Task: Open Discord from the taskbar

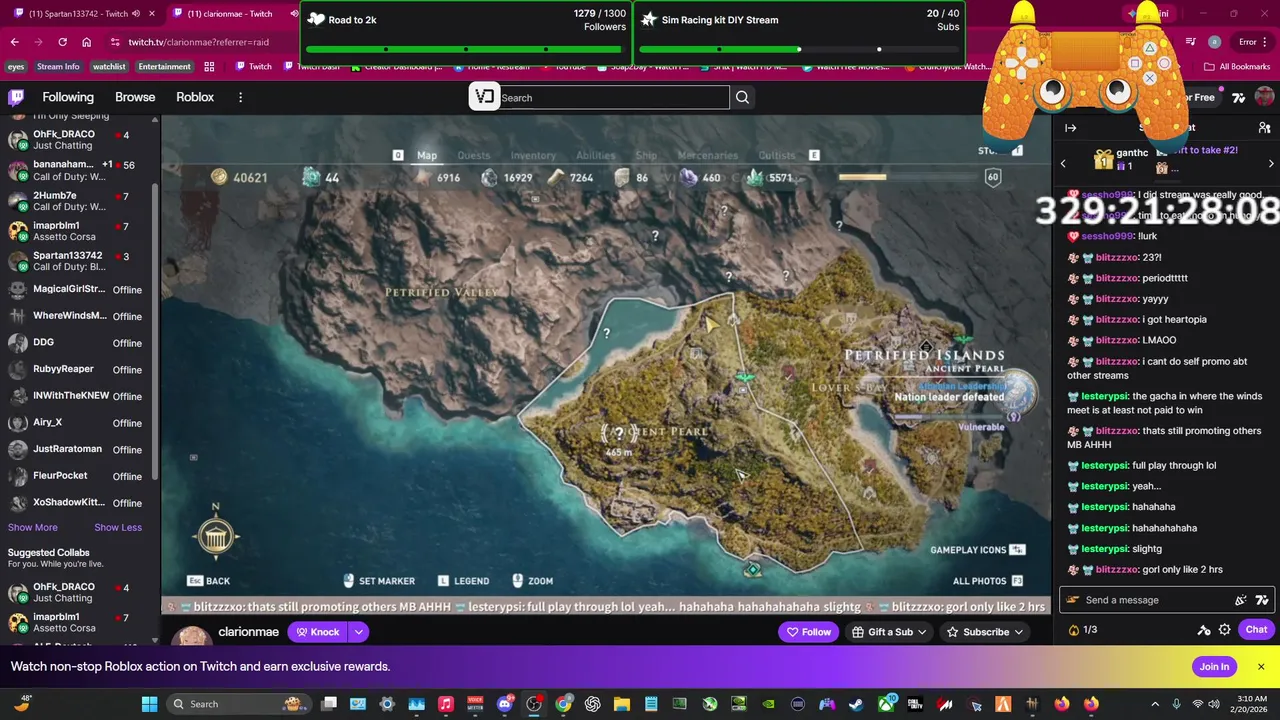Action: click(504, 704)
